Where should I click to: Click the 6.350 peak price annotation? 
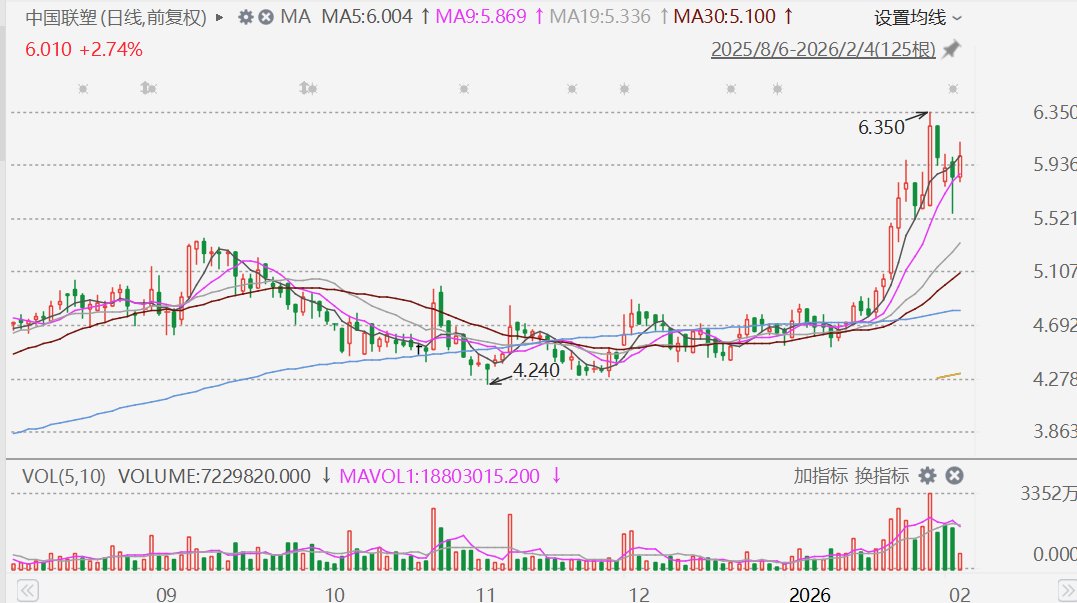pyautogui.click(x=881, y=127)
